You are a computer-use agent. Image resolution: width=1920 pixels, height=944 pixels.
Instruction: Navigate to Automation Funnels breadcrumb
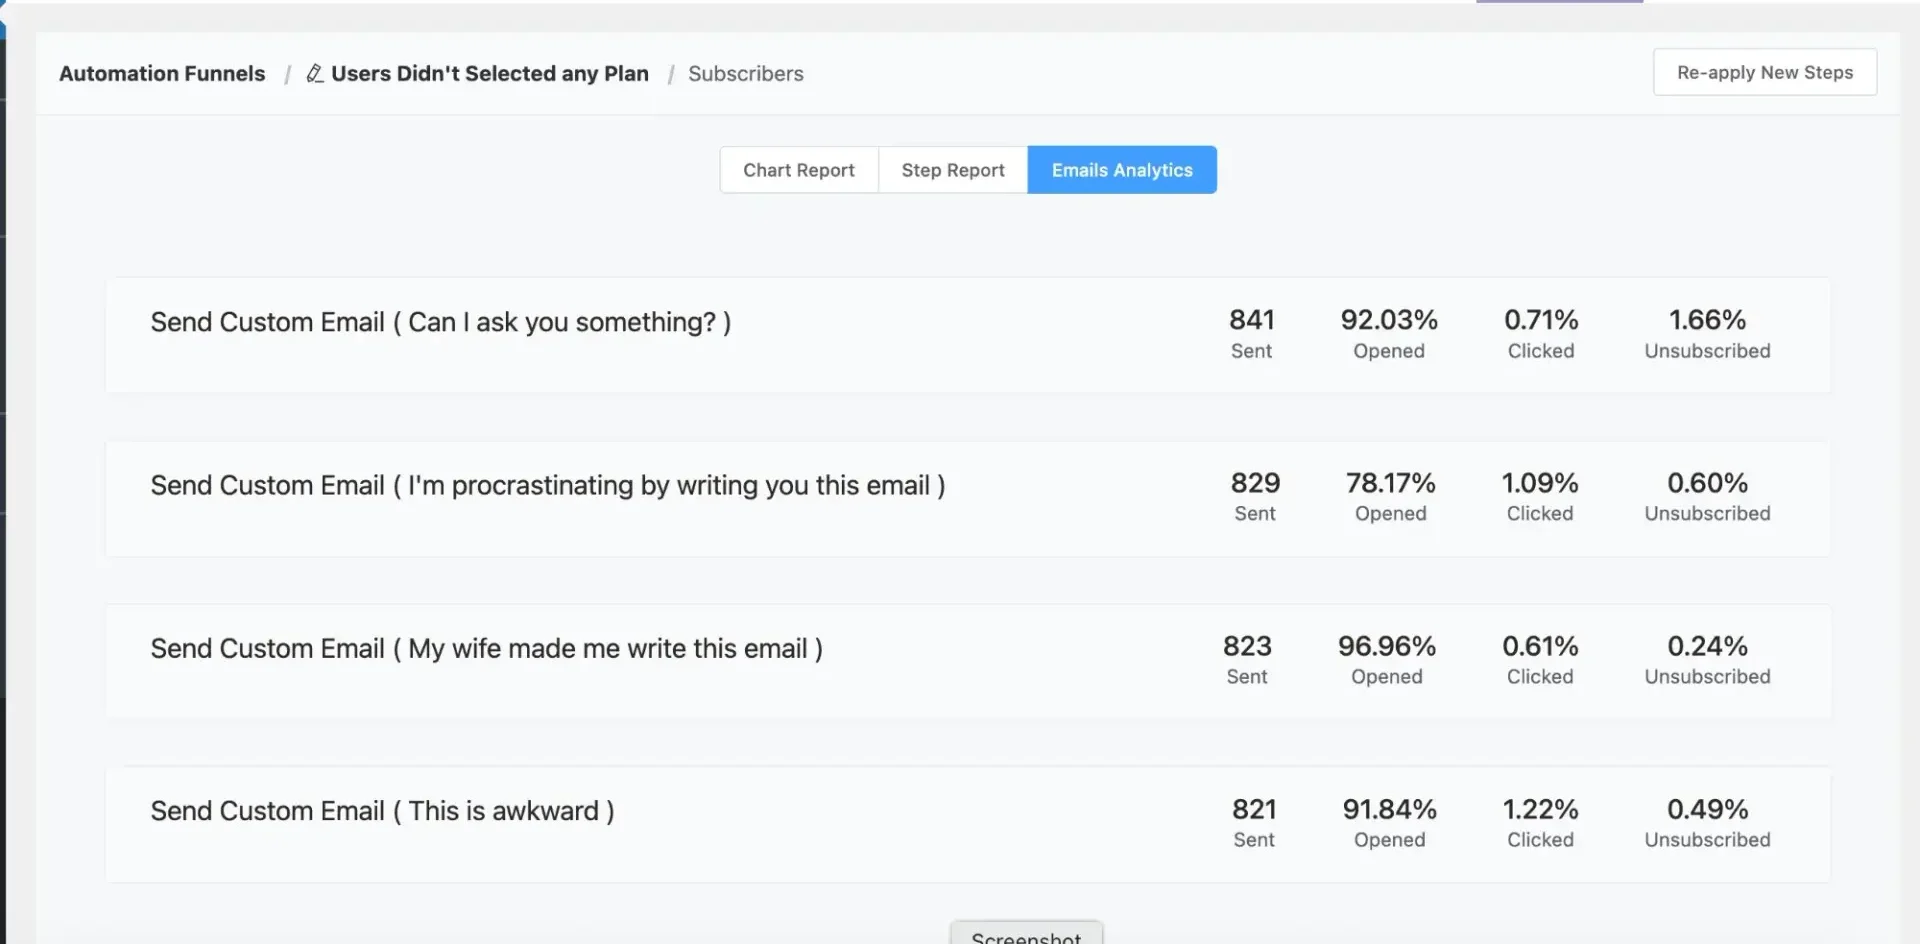[161, 73]
